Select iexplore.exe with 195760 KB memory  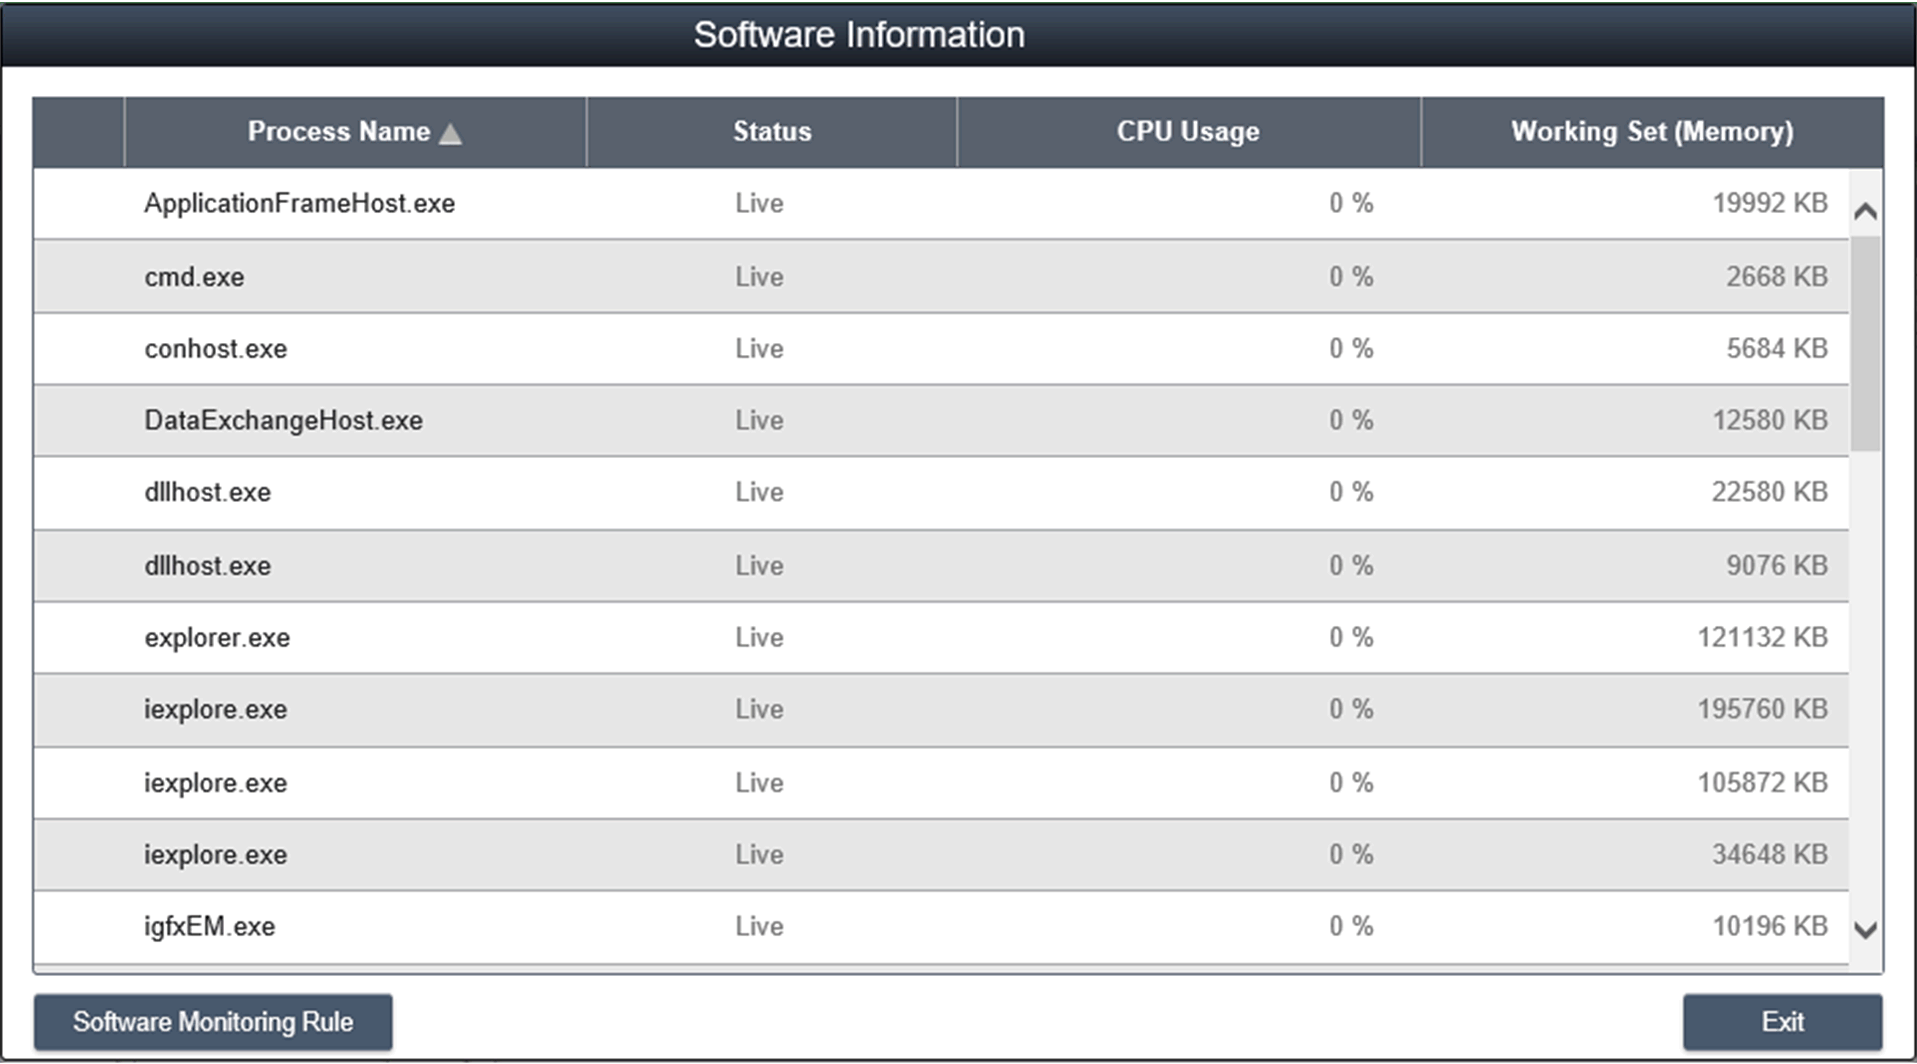click(215, 710)
